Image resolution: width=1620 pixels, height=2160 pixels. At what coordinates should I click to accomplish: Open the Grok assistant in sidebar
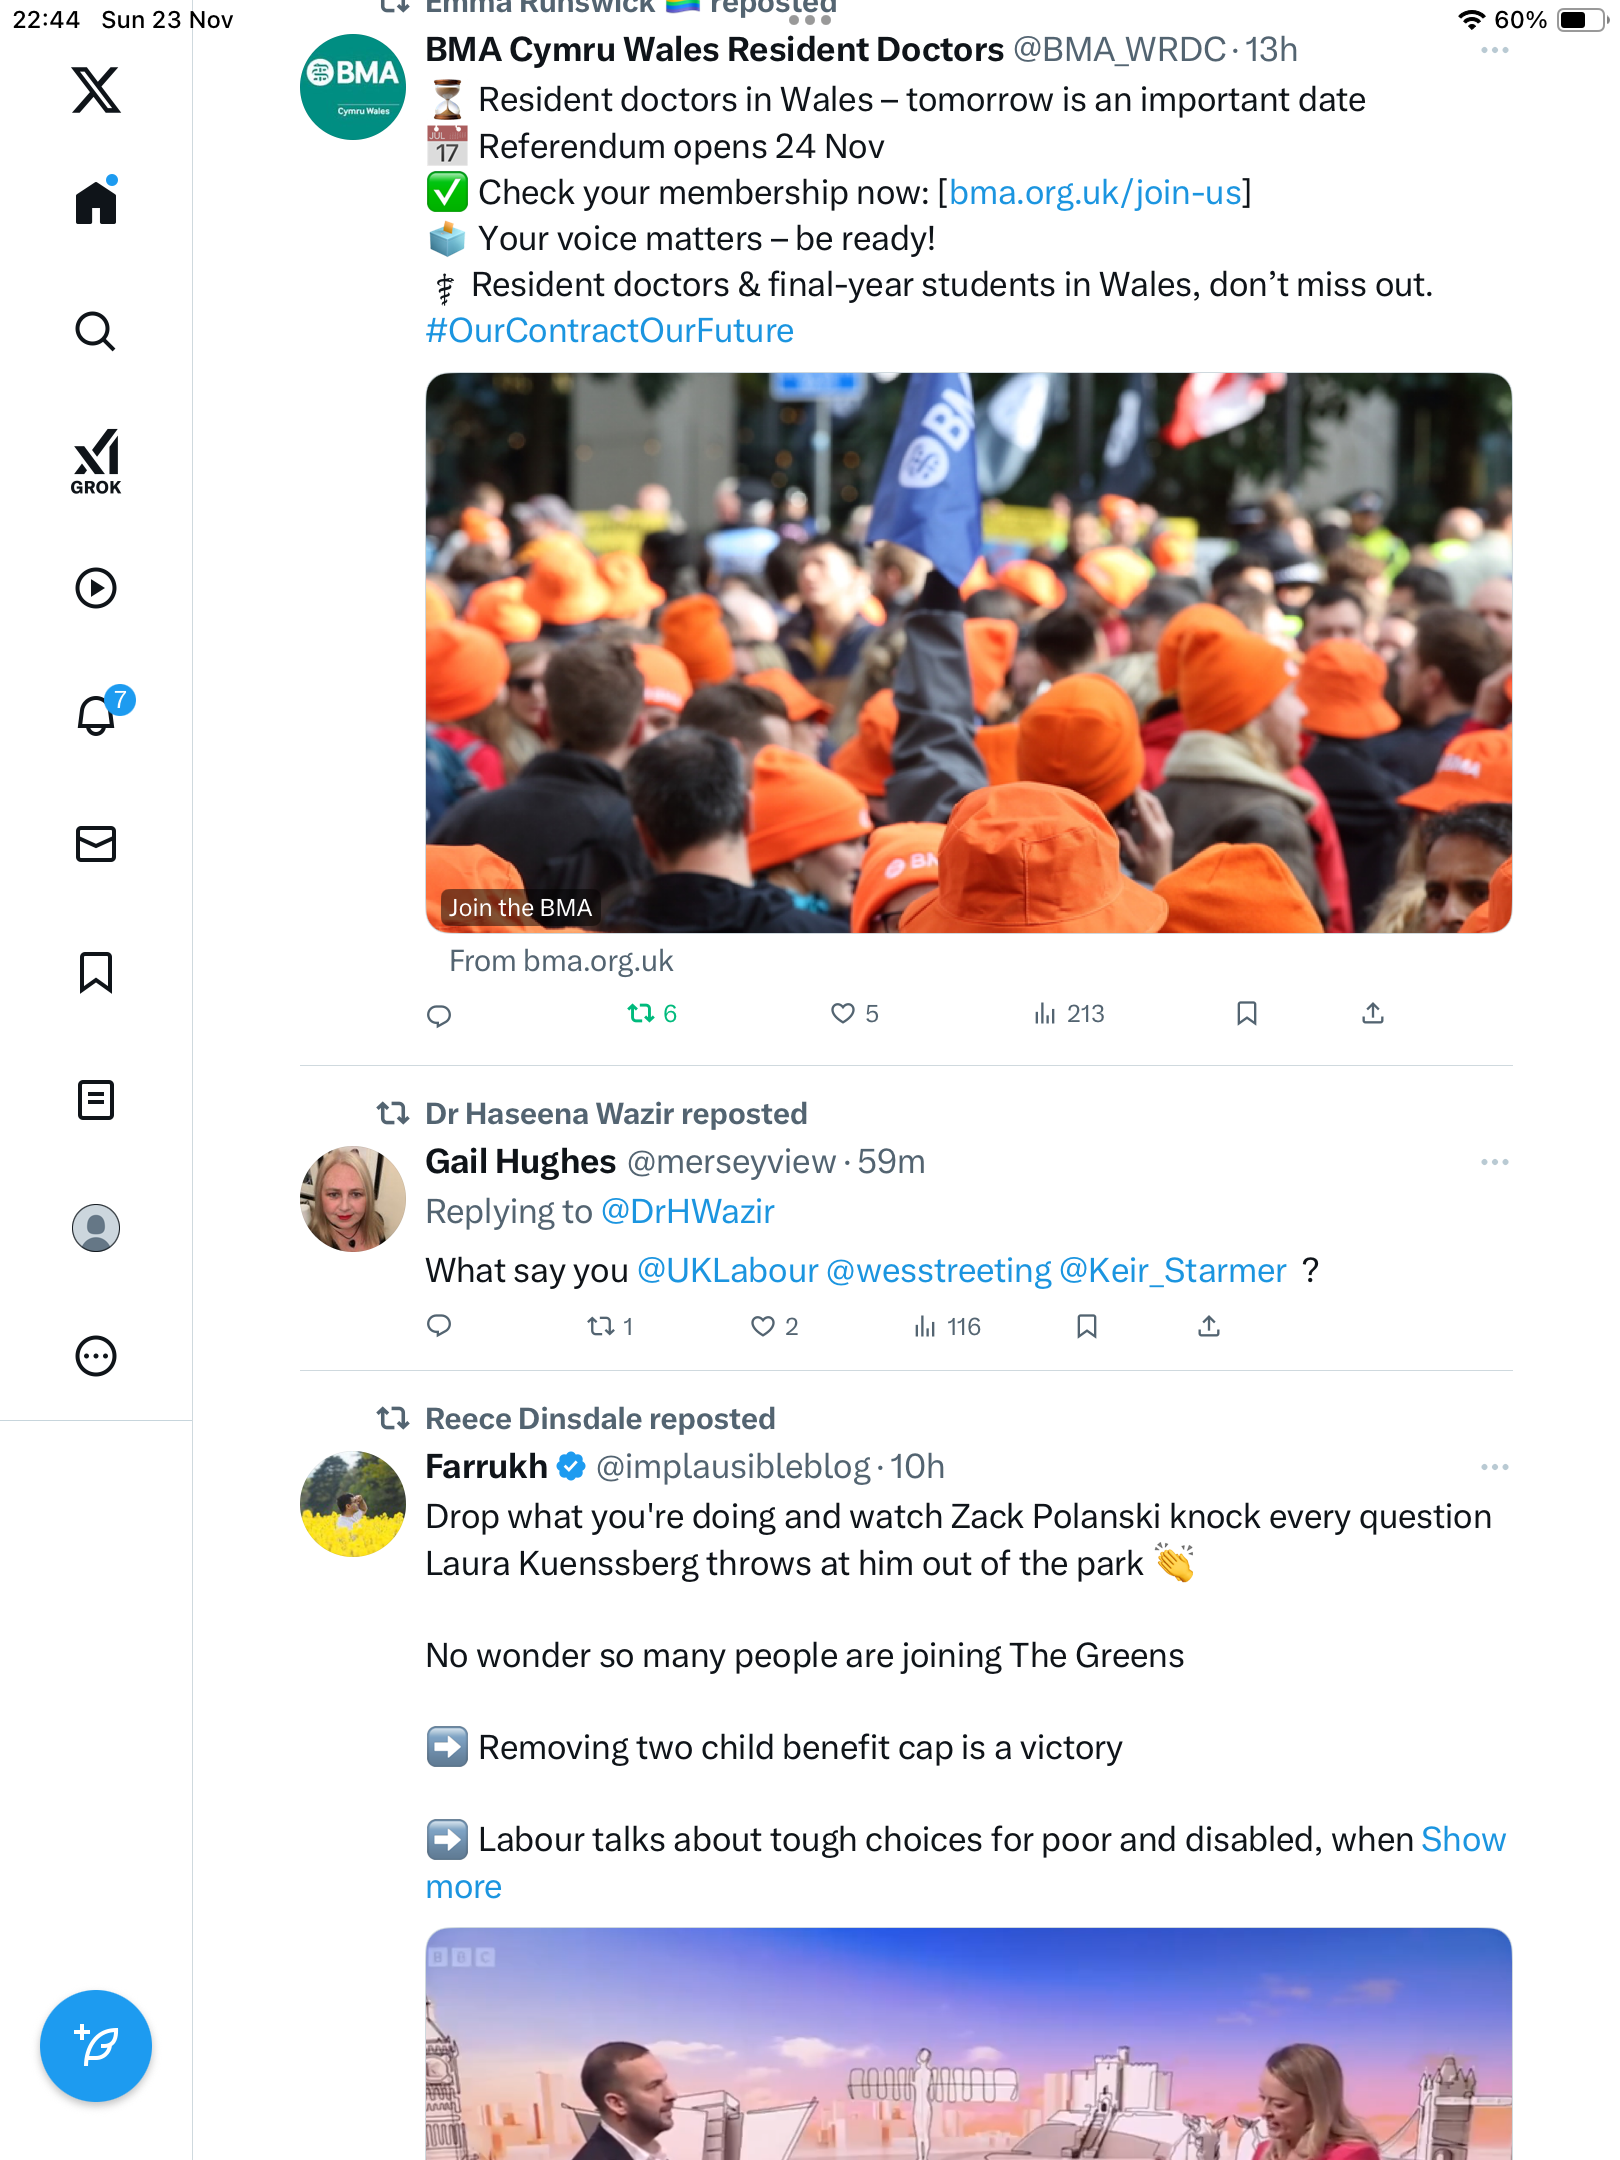96,462
